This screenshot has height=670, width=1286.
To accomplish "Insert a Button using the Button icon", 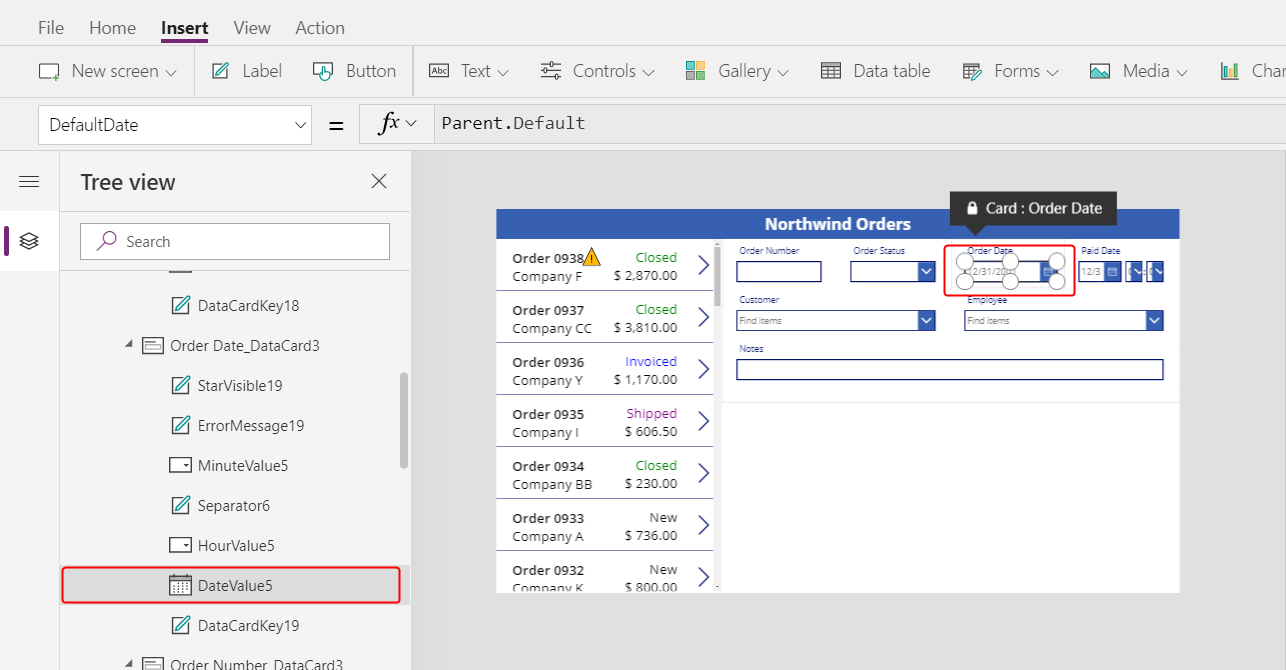I will pos(322,70).
